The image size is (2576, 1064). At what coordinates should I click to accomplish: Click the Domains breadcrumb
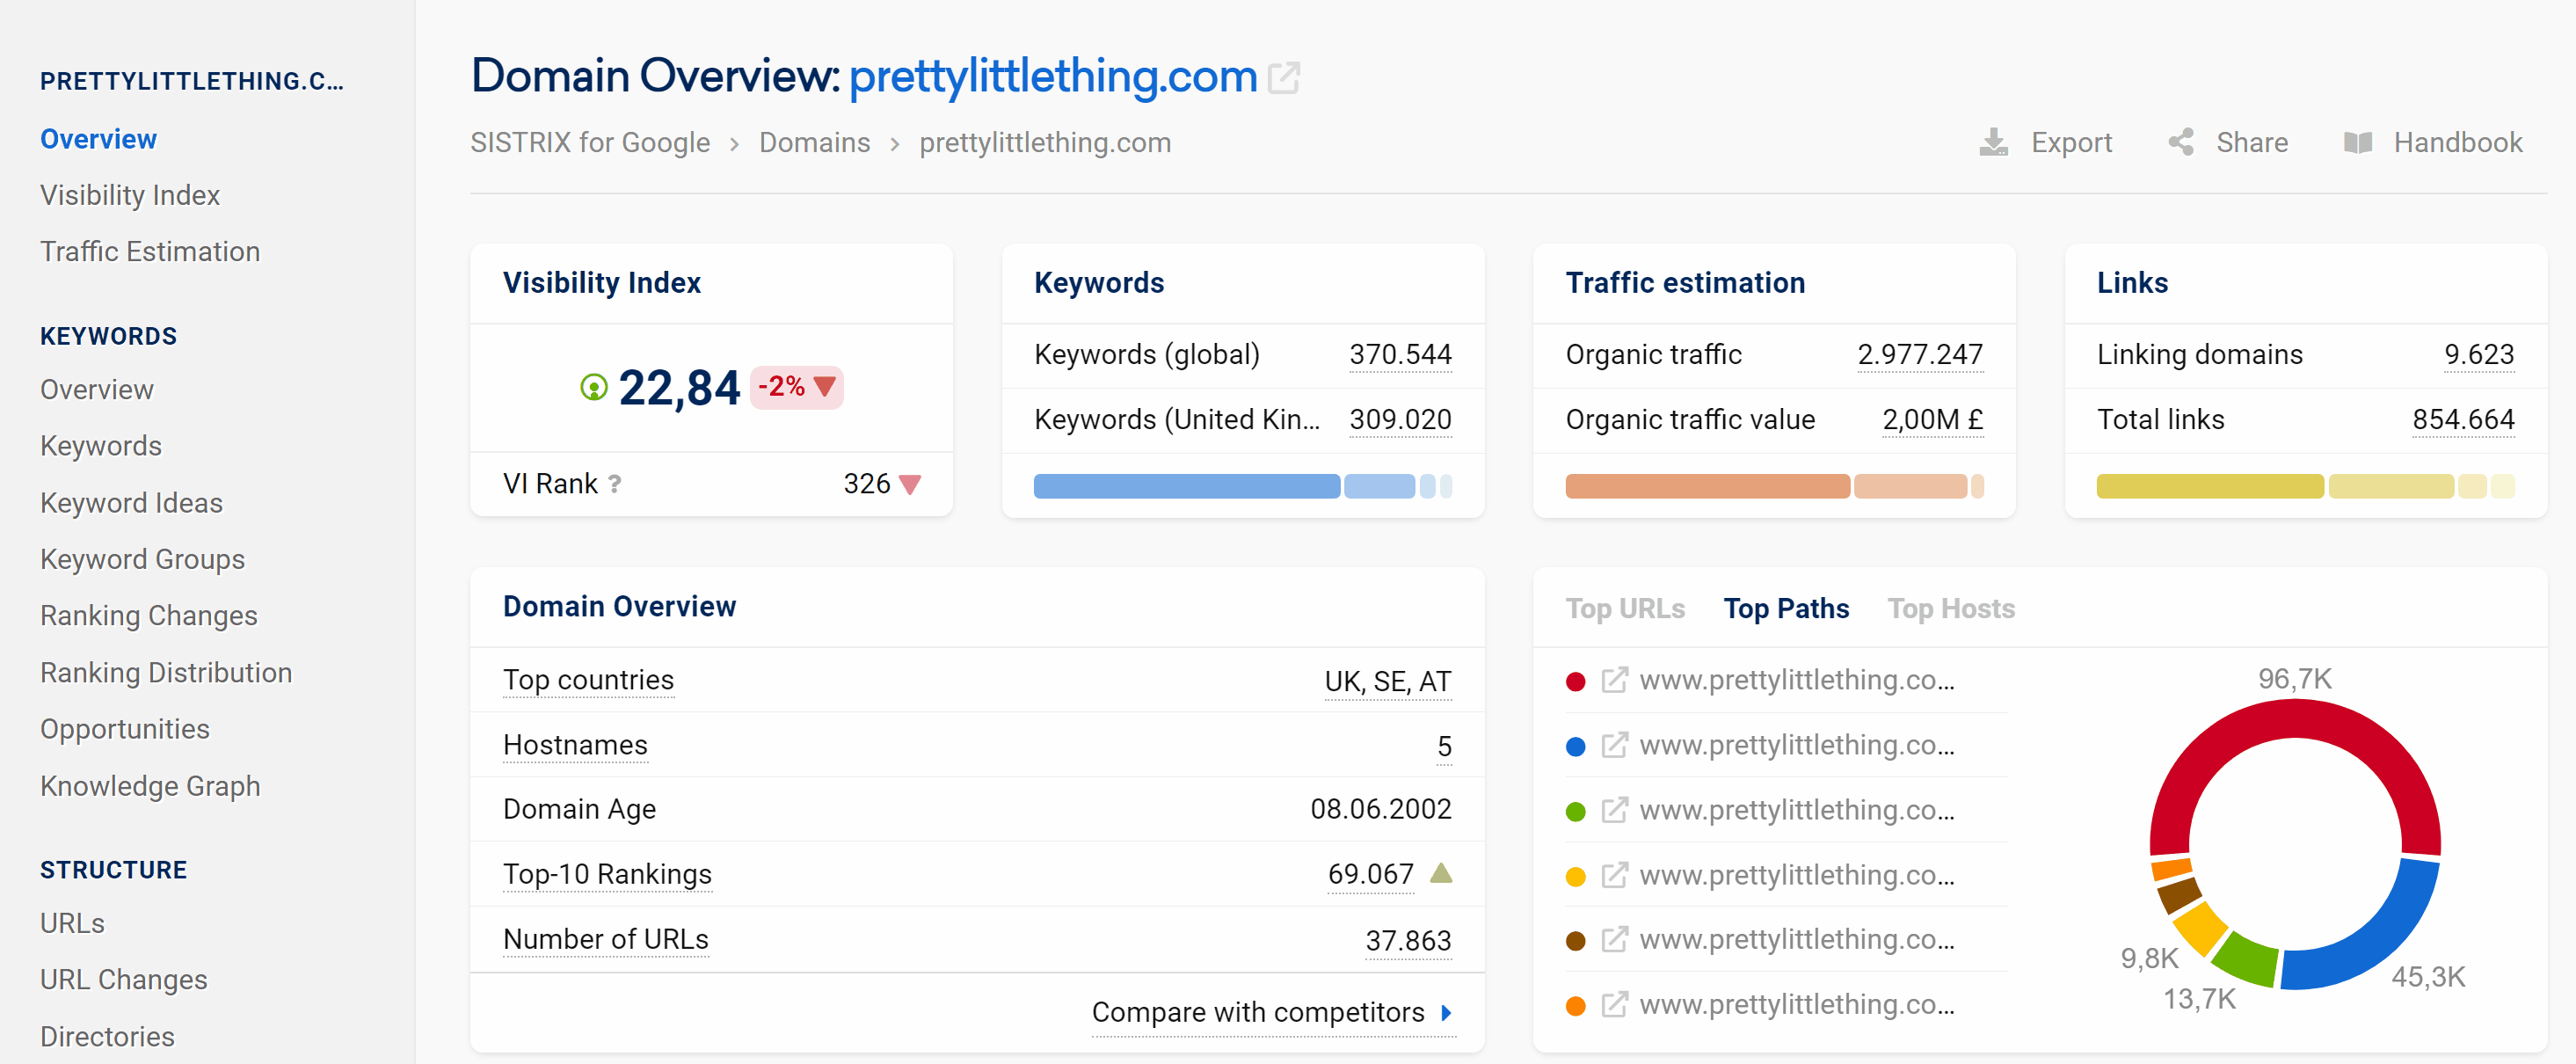tap(814, 142)
